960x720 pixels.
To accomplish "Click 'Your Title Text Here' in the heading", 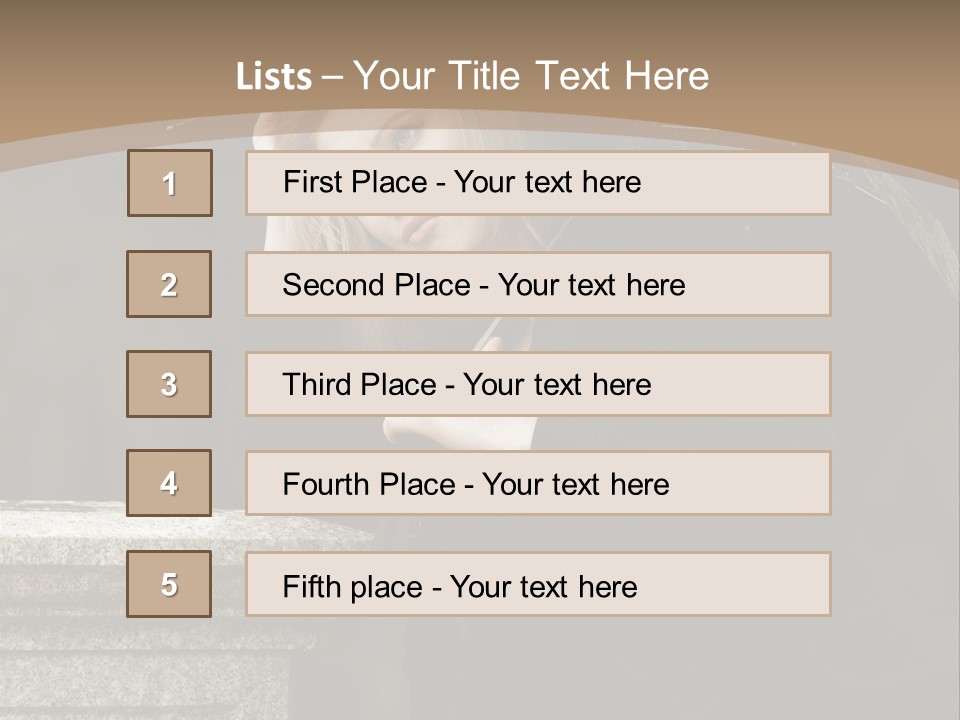I will (x=531, y=76).
